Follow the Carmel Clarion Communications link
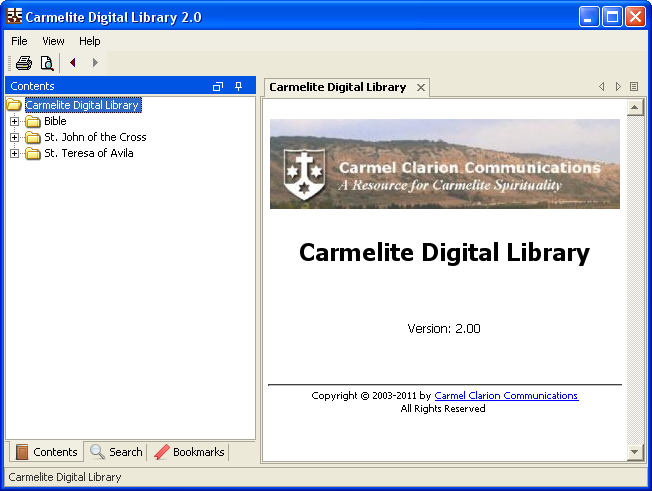This screenshot has height=491, width=652. [506, 396]
